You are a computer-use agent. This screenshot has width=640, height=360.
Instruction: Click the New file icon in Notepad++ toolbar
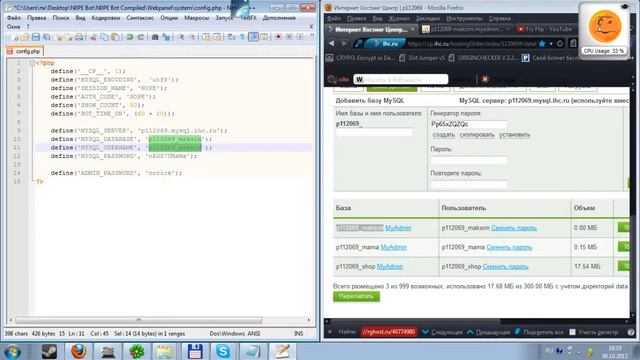[14, 37]
